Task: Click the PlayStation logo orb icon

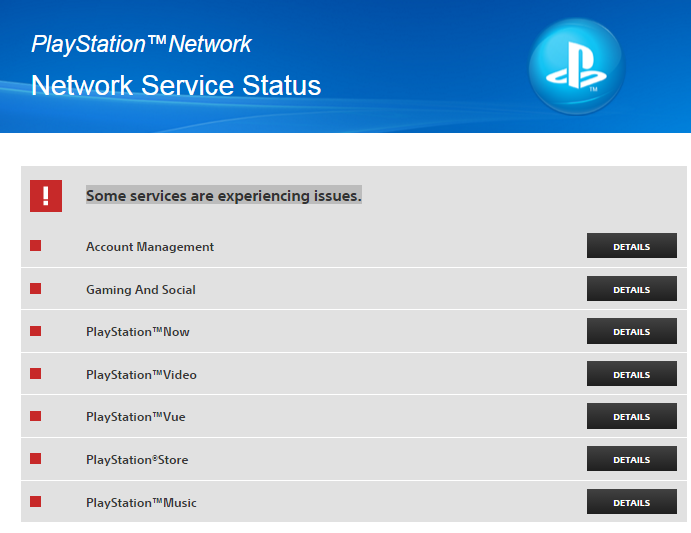Action: click(x=576, y=67)
